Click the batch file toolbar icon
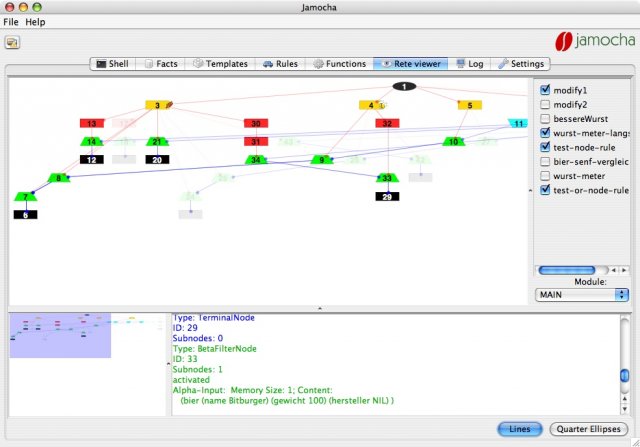 tap(14, 42)
